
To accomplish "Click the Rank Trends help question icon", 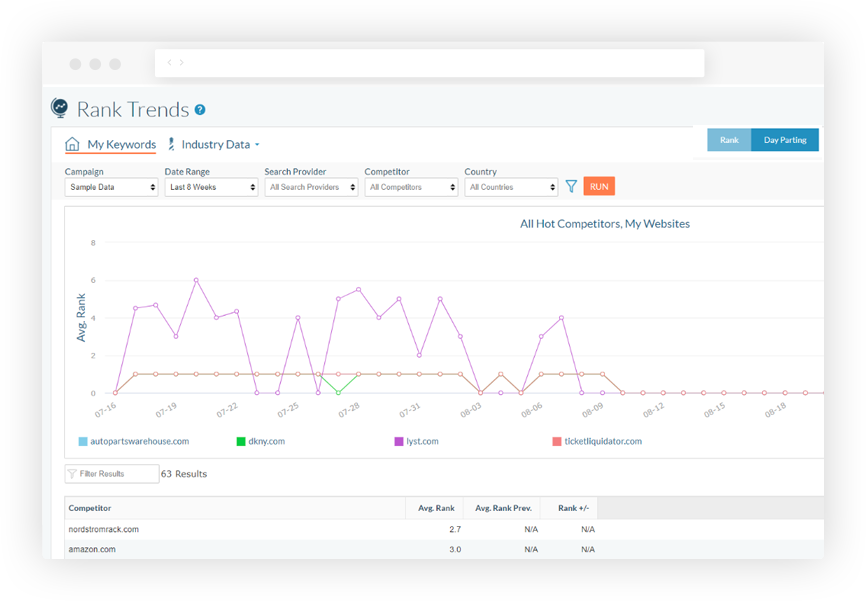I will [200, 110].
